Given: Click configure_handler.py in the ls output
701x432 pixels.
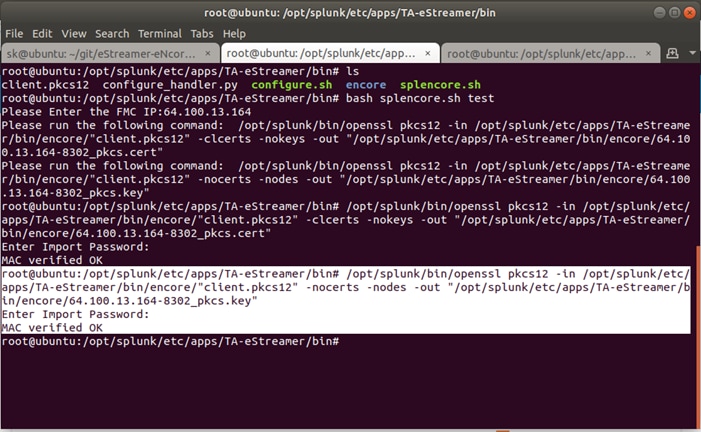Looking at the screenshot, I should (x=170, y=85).
